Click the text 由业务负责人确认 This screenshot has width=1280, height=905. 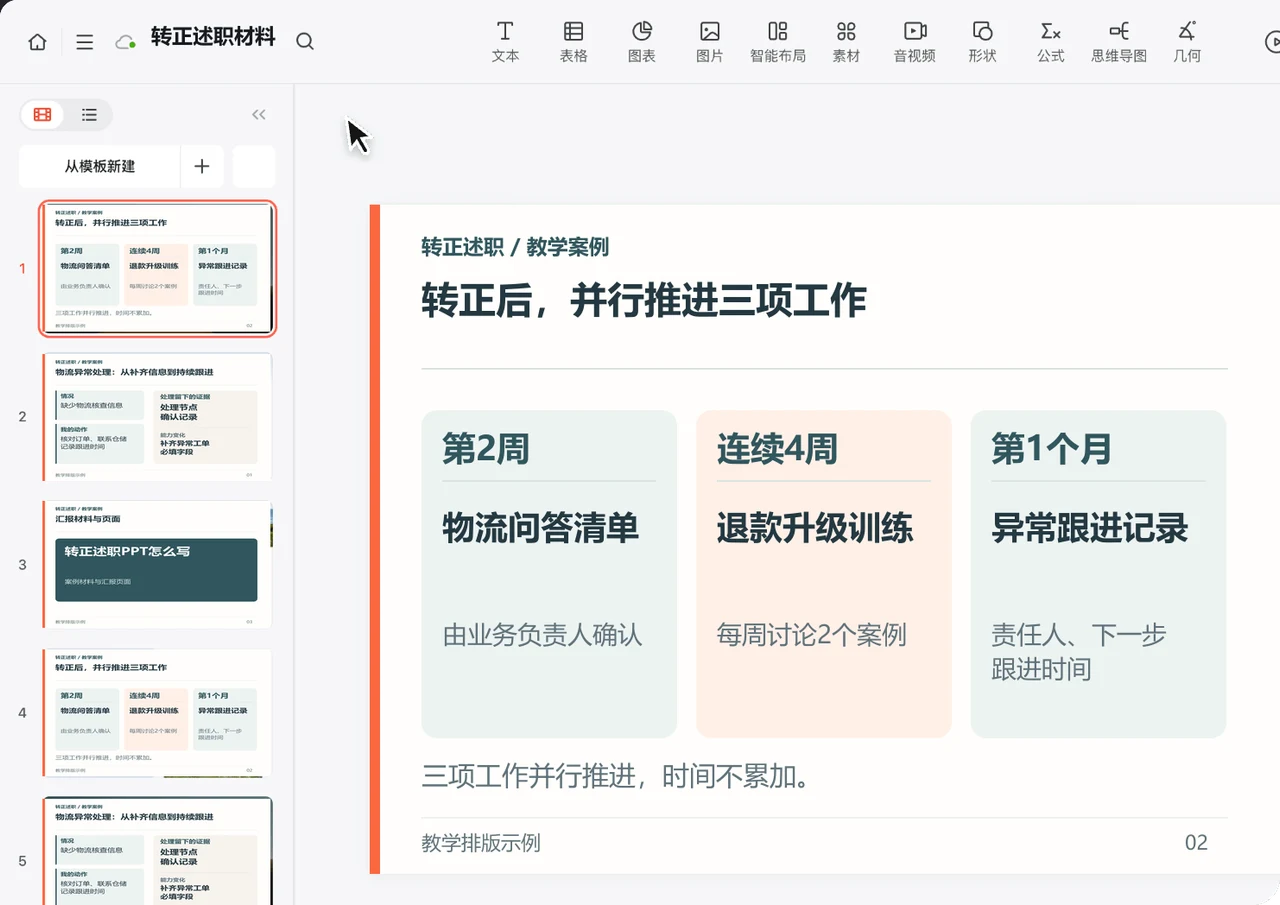tap(543, 635)
